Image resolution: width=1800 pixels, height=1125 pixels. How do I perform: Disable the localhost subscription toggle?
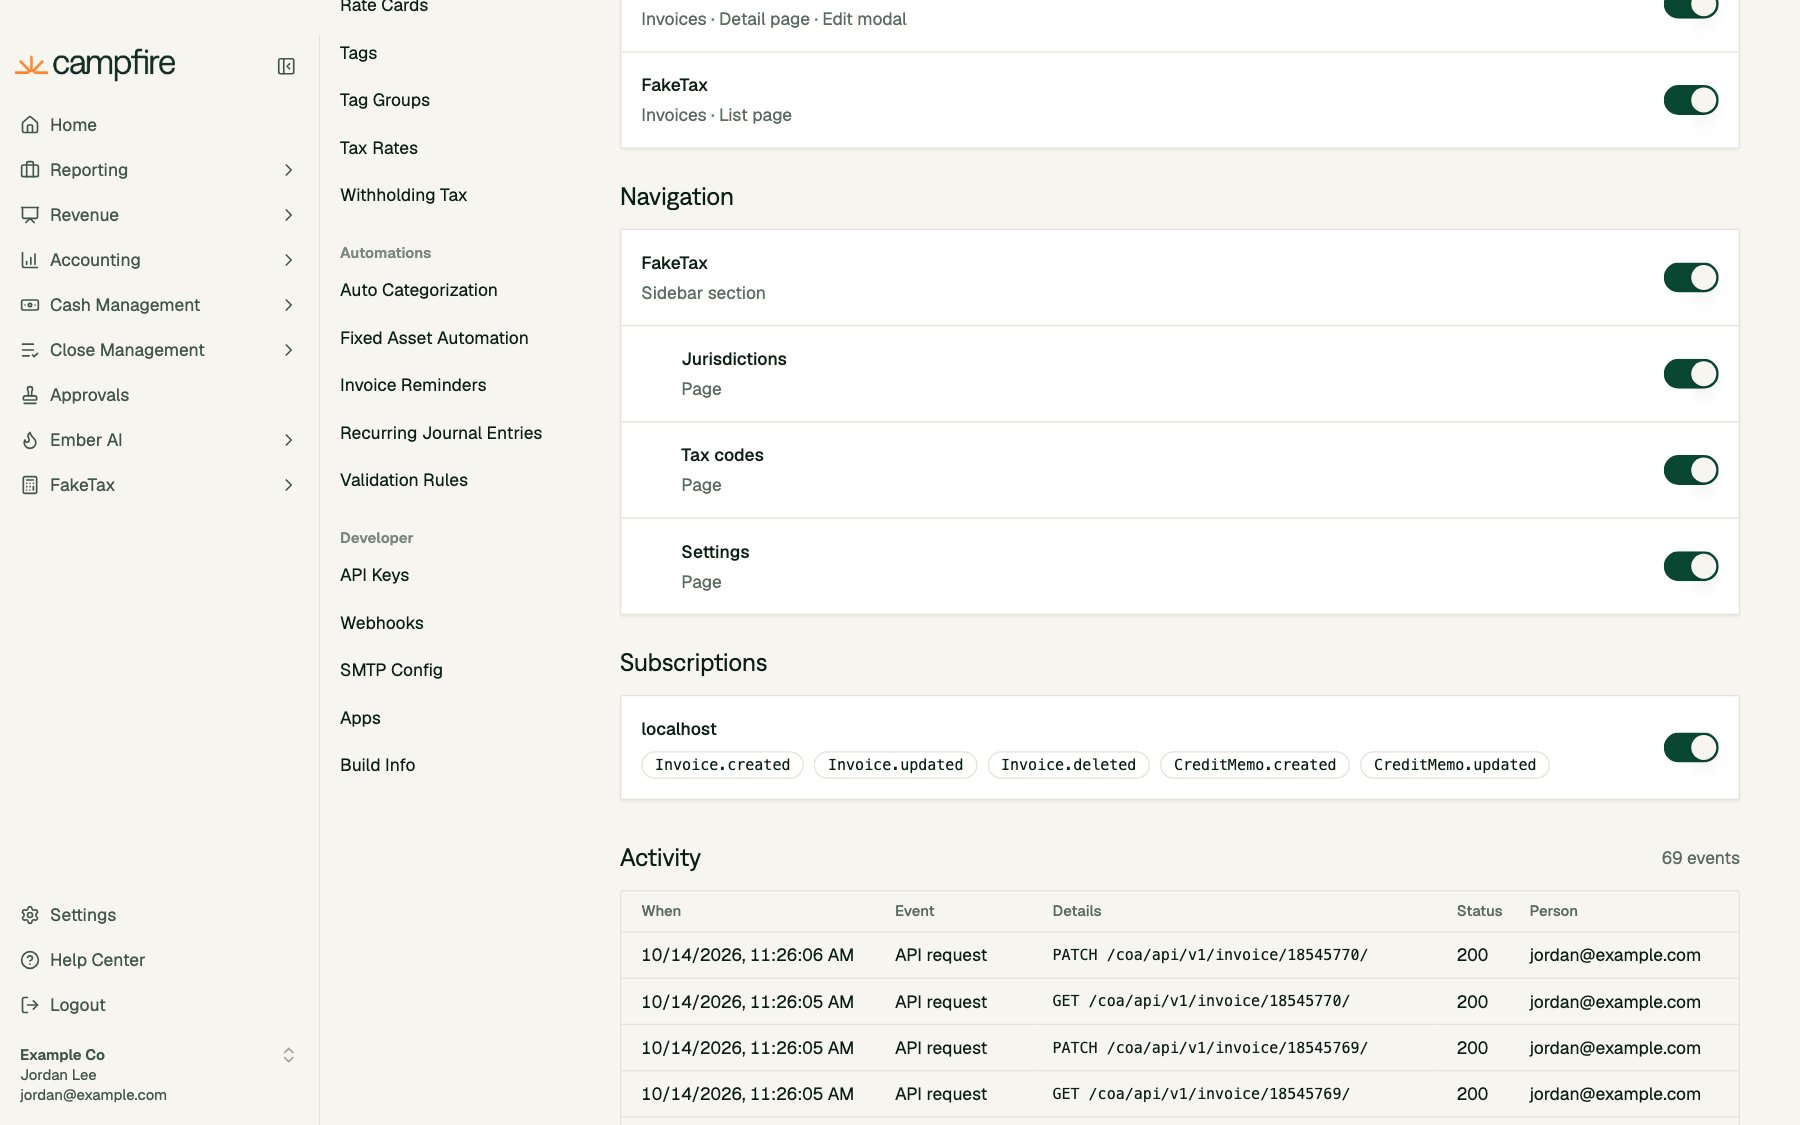pos(1691,747)
